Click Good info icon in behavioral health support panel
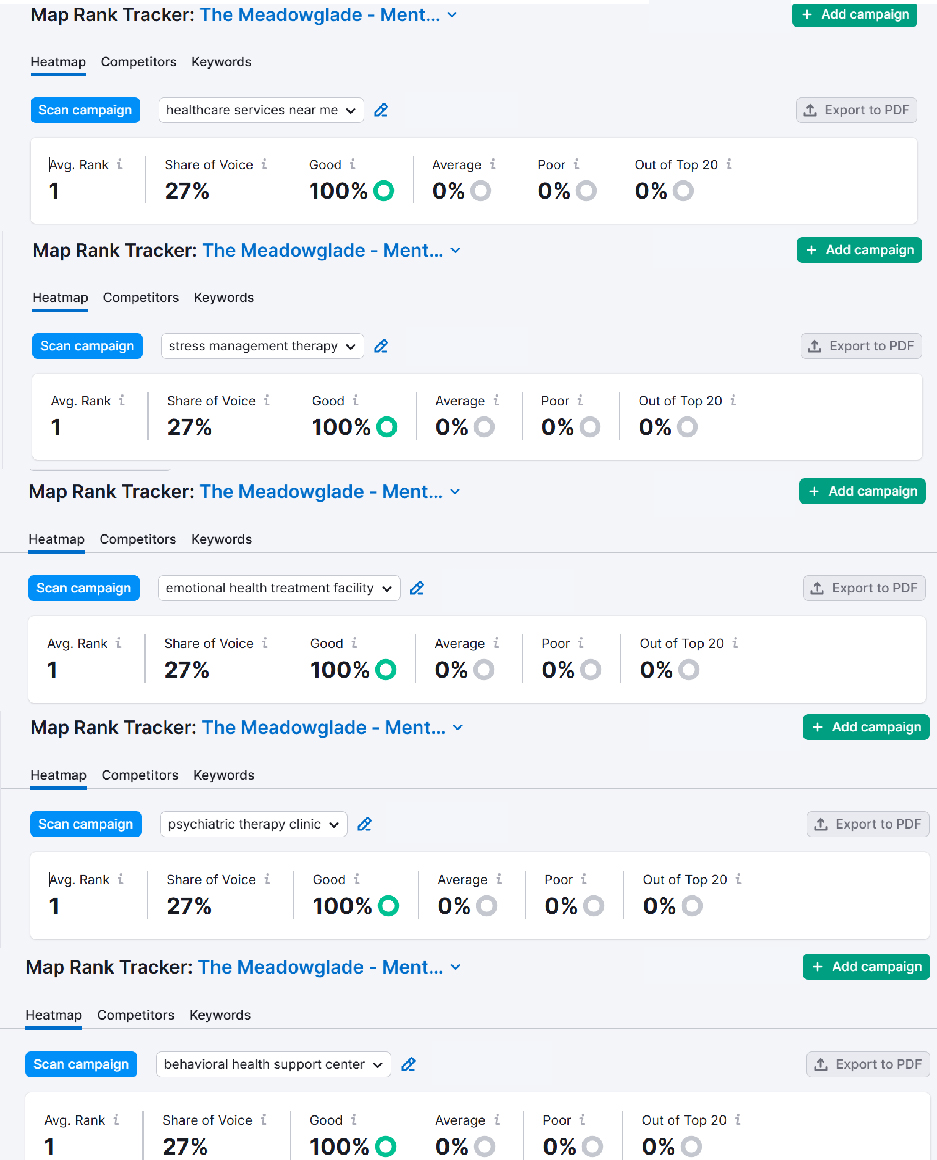The width and height of the screenshot is (937, 1160). tap(354, 1120)
